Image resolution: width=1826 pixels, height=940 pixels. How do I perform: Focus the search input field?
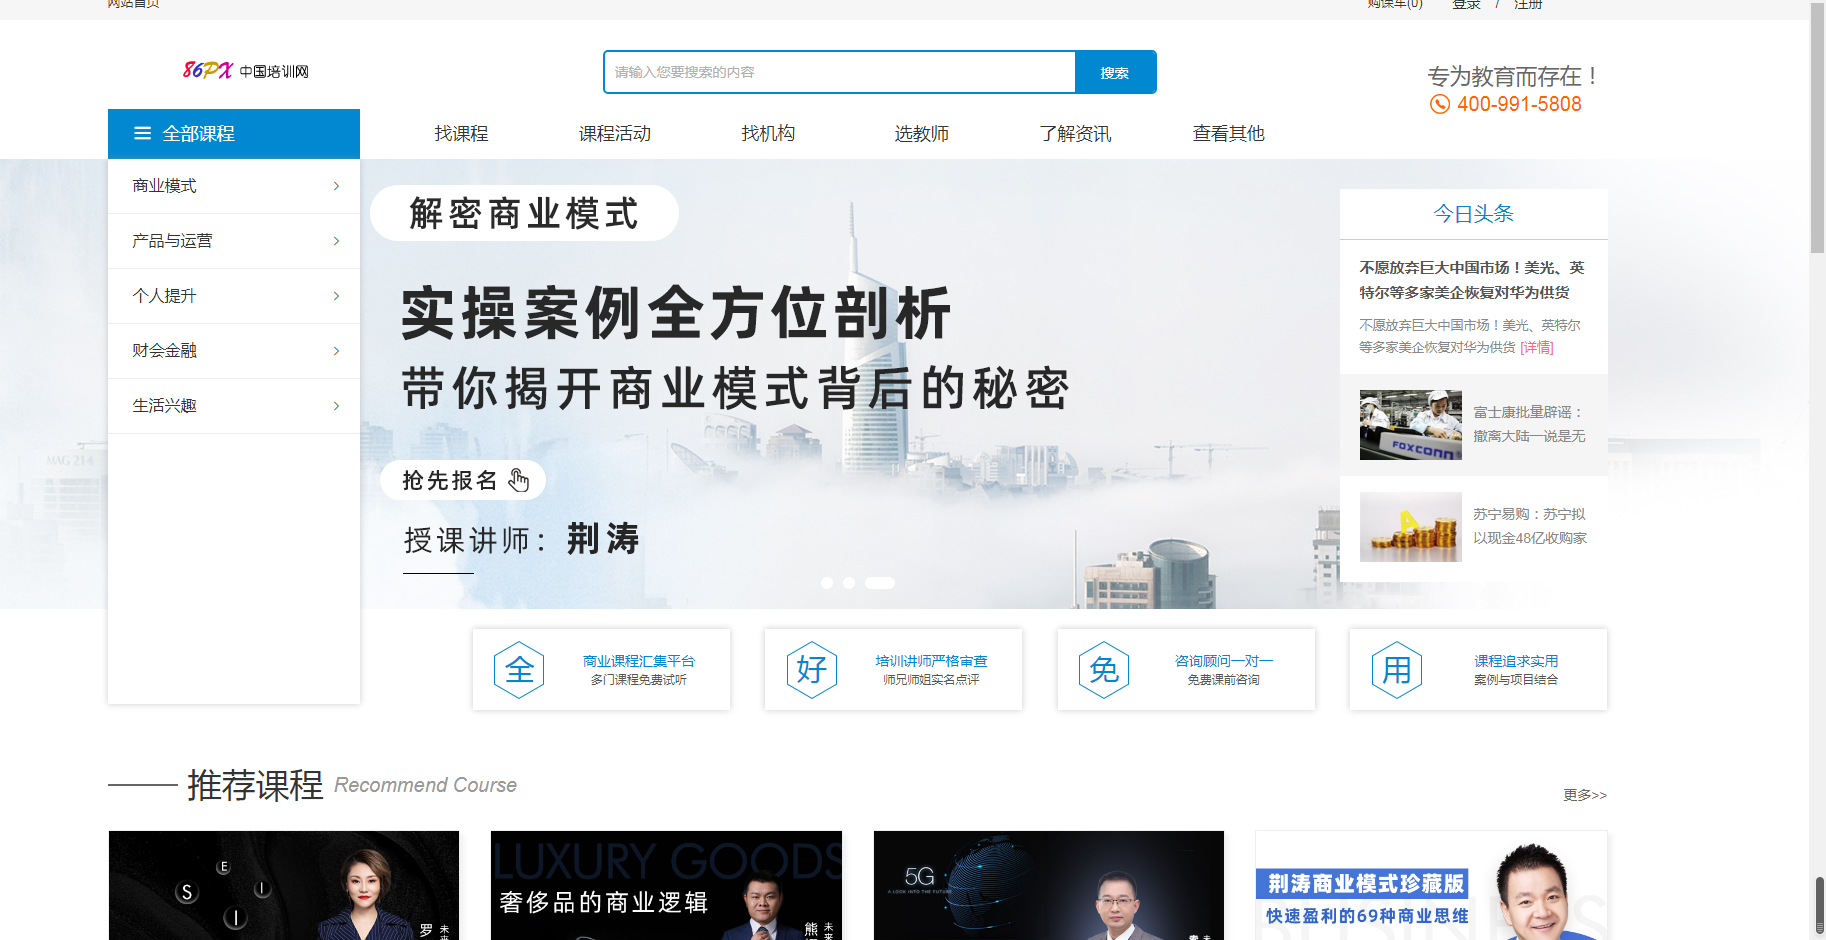pos(840,72)
